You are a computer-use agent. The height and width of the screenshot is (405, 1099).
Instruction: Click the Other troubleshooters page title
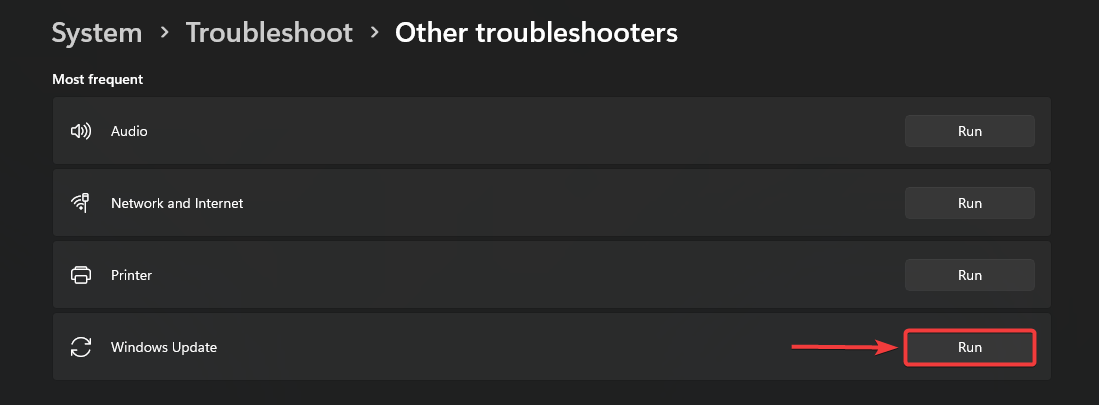click(x=536, y=33)
